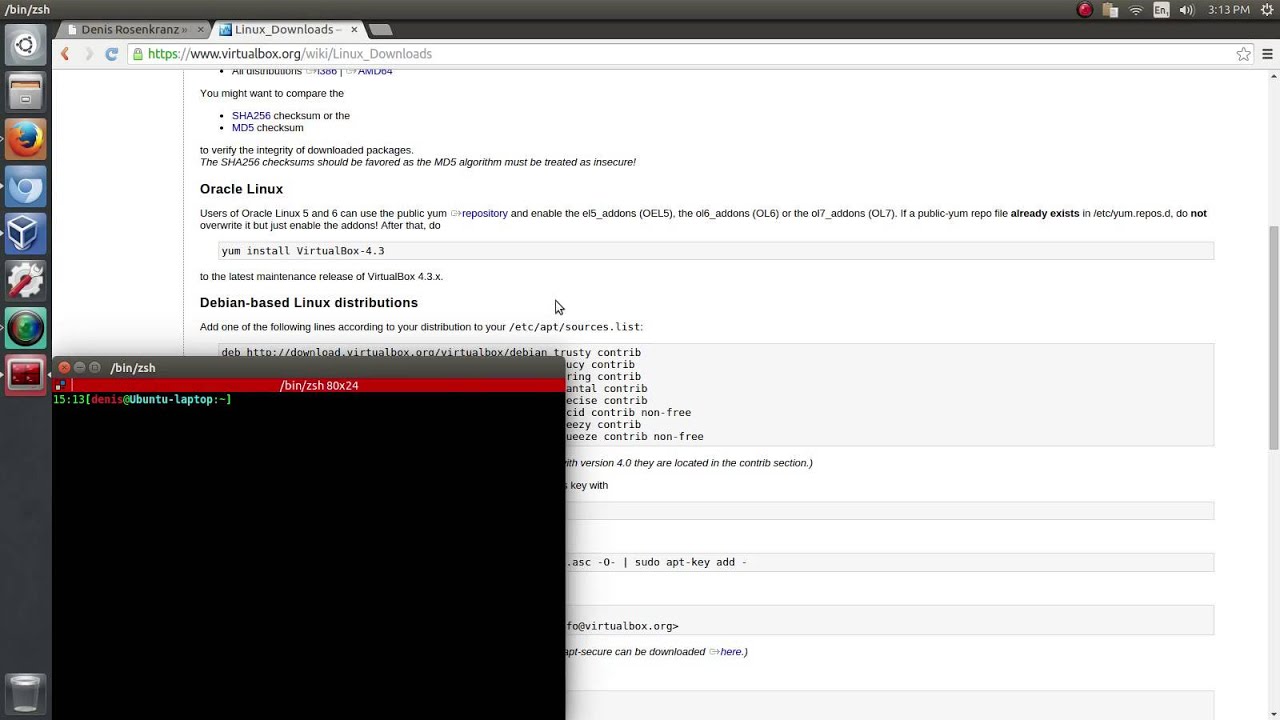Click the terminal grid icon in Terminator titlebar
This screenshot has height=720, width=1280.
pos(61,385)
